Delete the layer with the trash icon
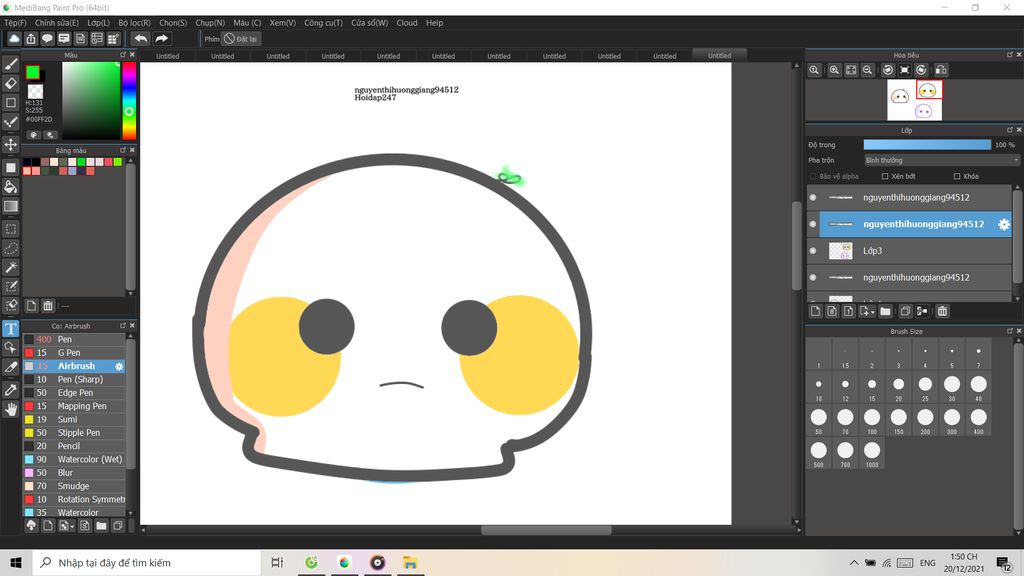 [x=942, y=312]
